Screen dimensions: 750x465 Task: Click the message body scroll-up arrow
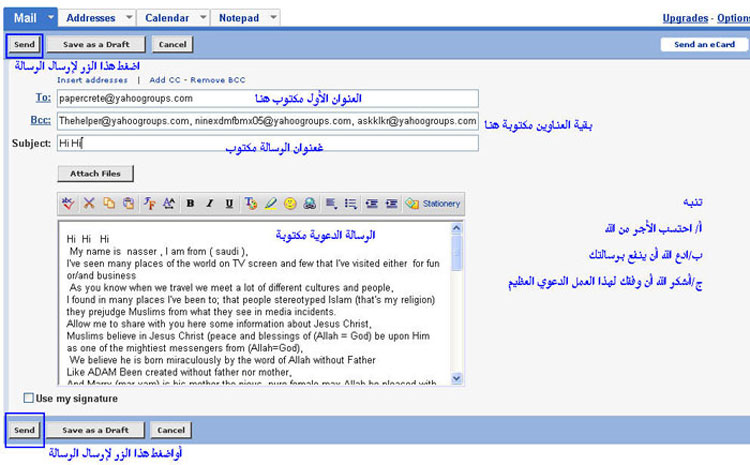[457, 228]
